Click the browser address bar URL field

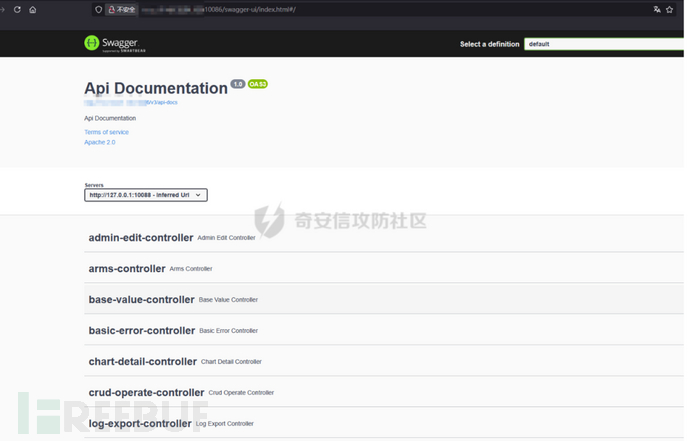pyautogui.click(x=300, y=9)
